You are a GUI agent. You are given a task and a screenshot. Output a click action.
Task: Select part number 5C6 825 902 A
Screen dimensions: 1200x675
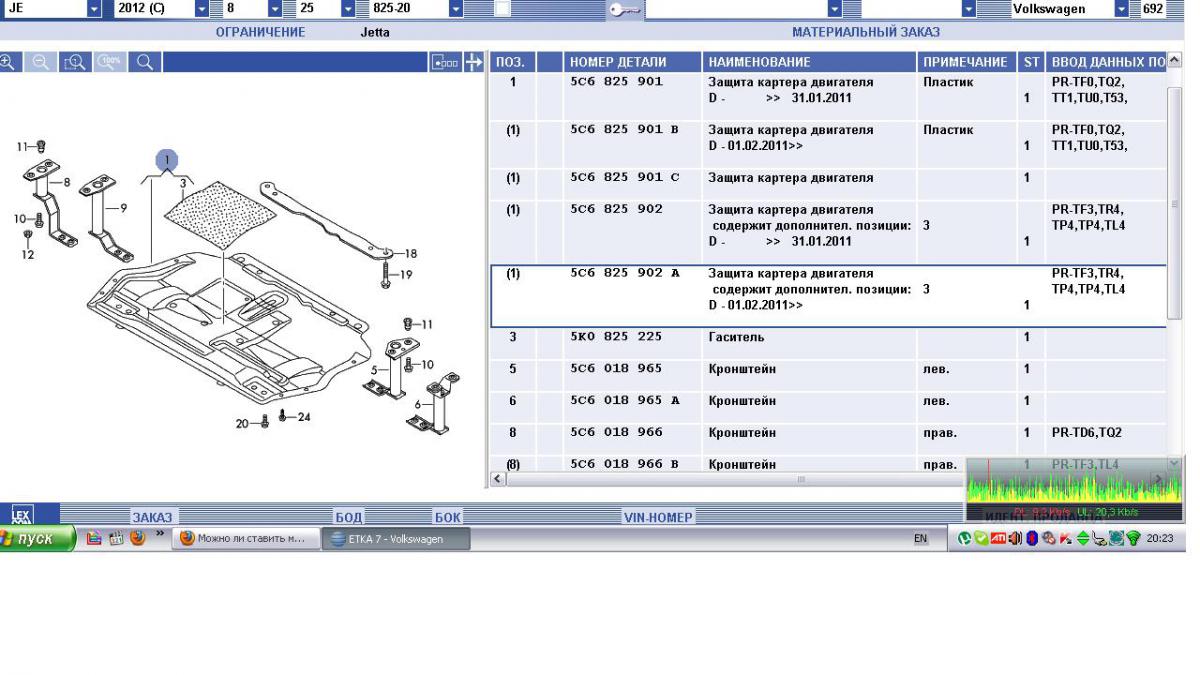624,273
